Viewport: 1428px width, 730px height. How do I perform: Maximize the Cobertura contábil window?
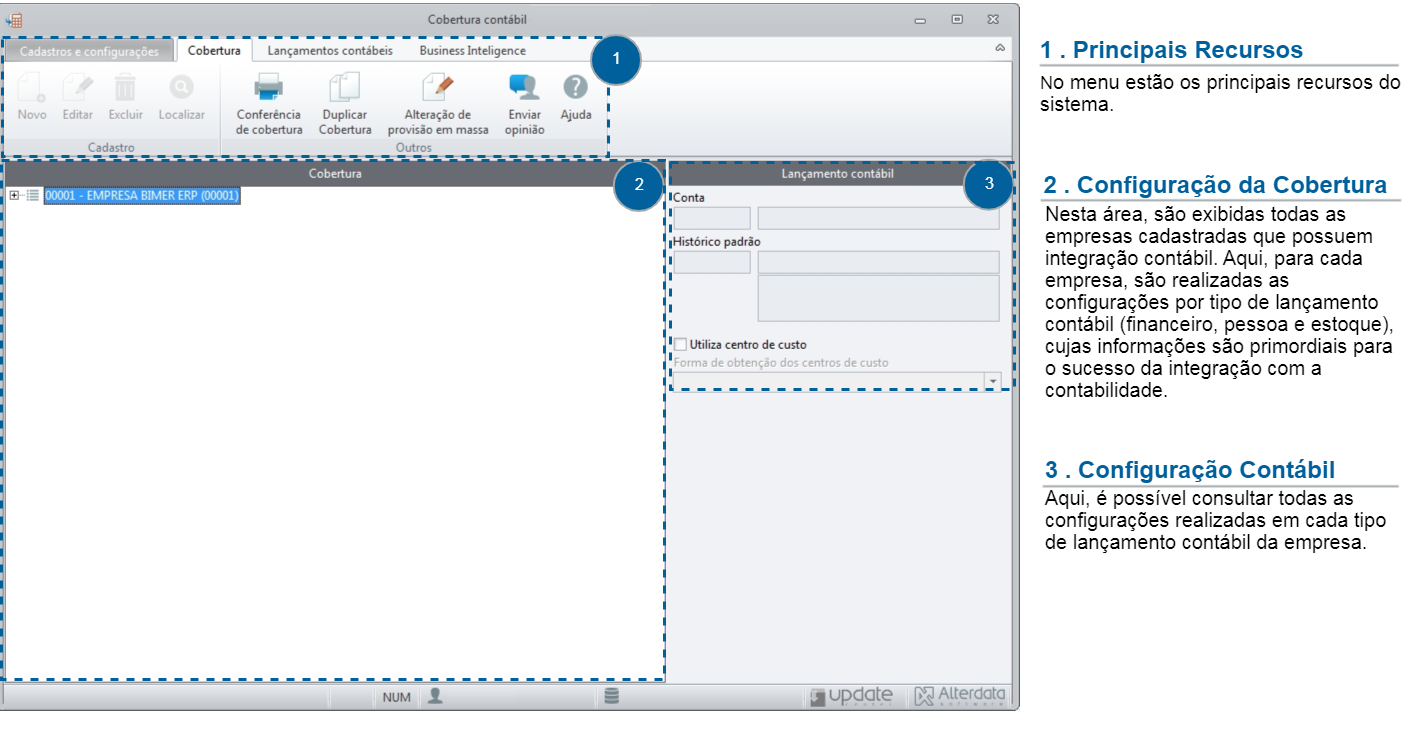957,20
